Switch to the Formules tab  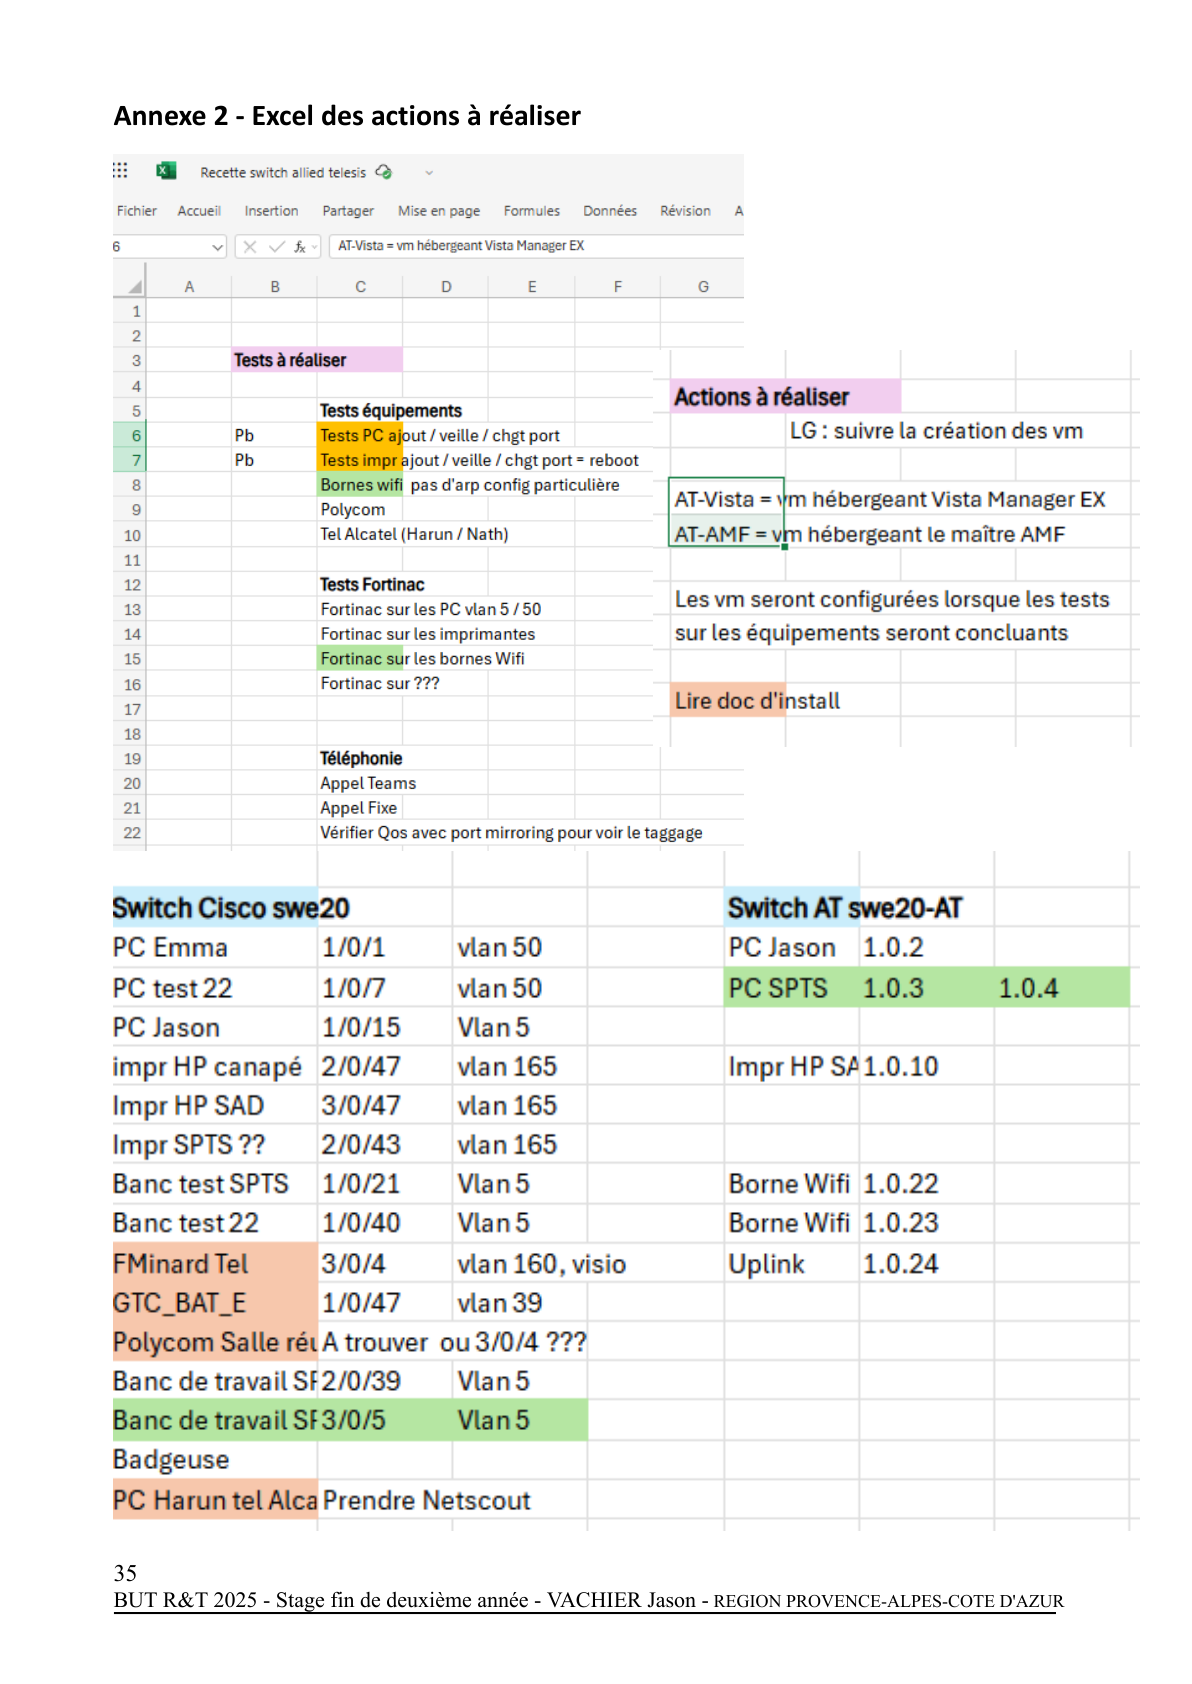[531, 211]
